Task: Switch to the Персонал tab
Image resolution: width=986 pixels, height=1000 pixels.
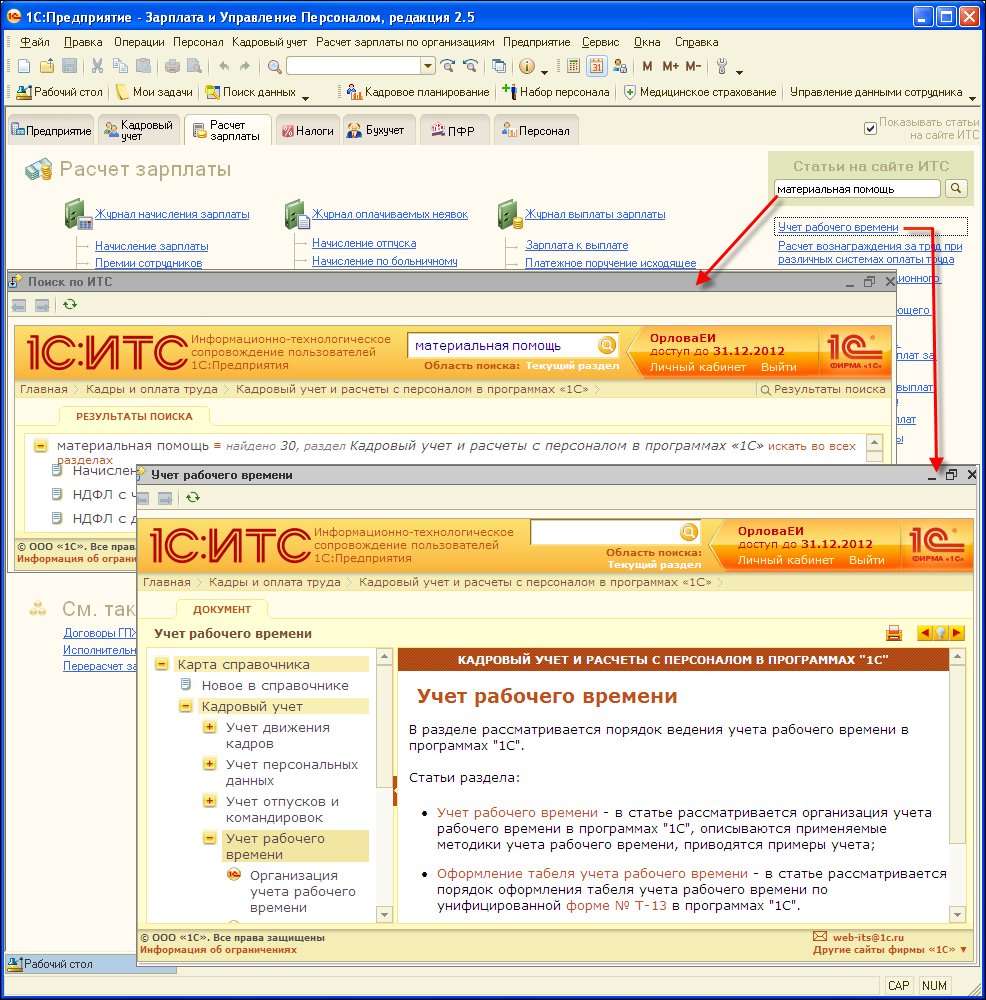Action: coord(536,131)
